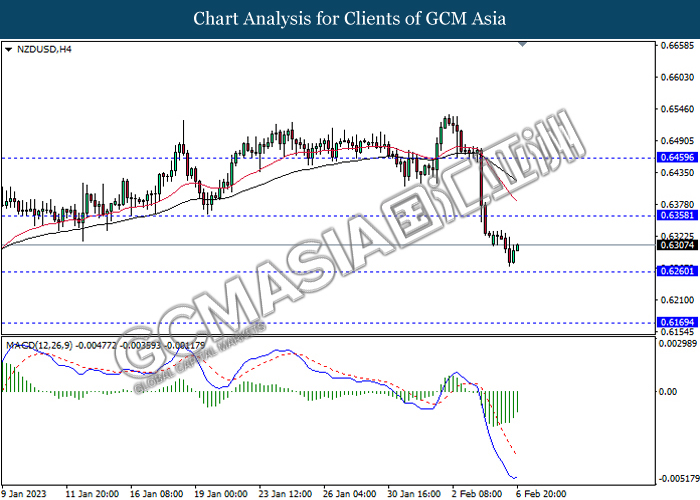Viewport: 700px width, 500px height.
Task: Click the 0.65460 value on the price scale
Action: pyautogui.click(x=677, y=109)
